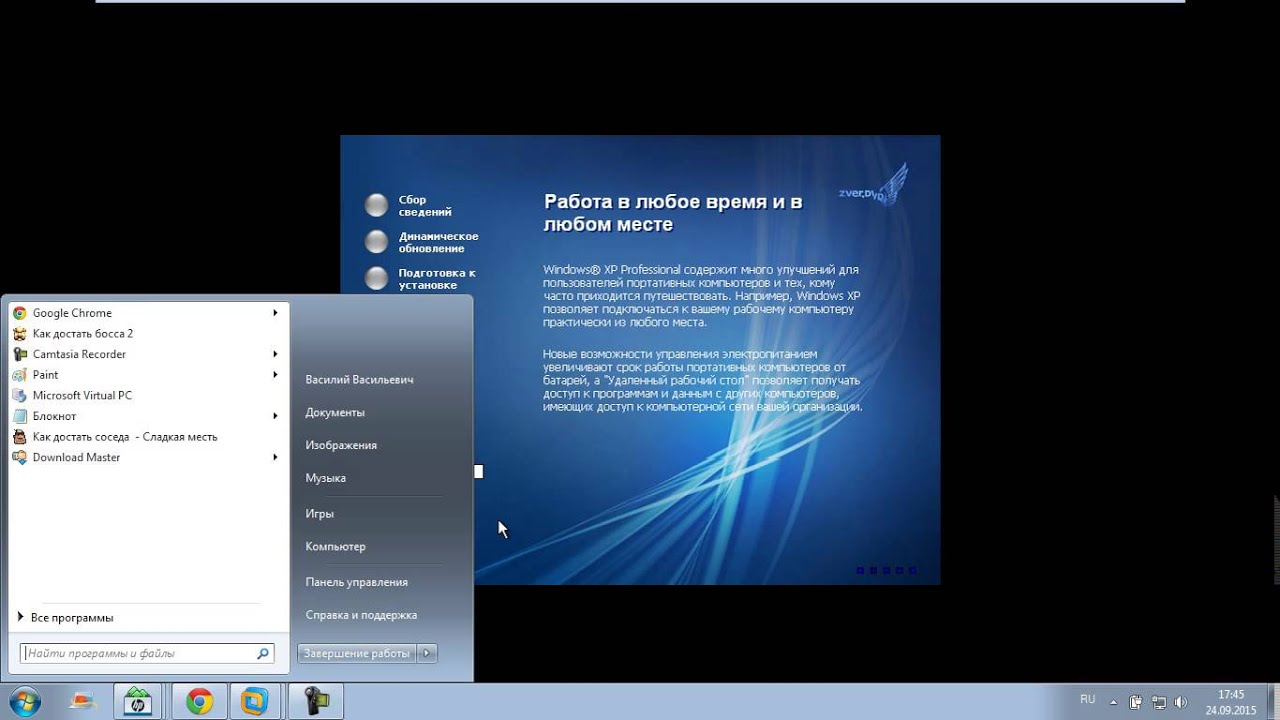Click the search magnifier icon
Screen dimensions: 1280x720
263,653
